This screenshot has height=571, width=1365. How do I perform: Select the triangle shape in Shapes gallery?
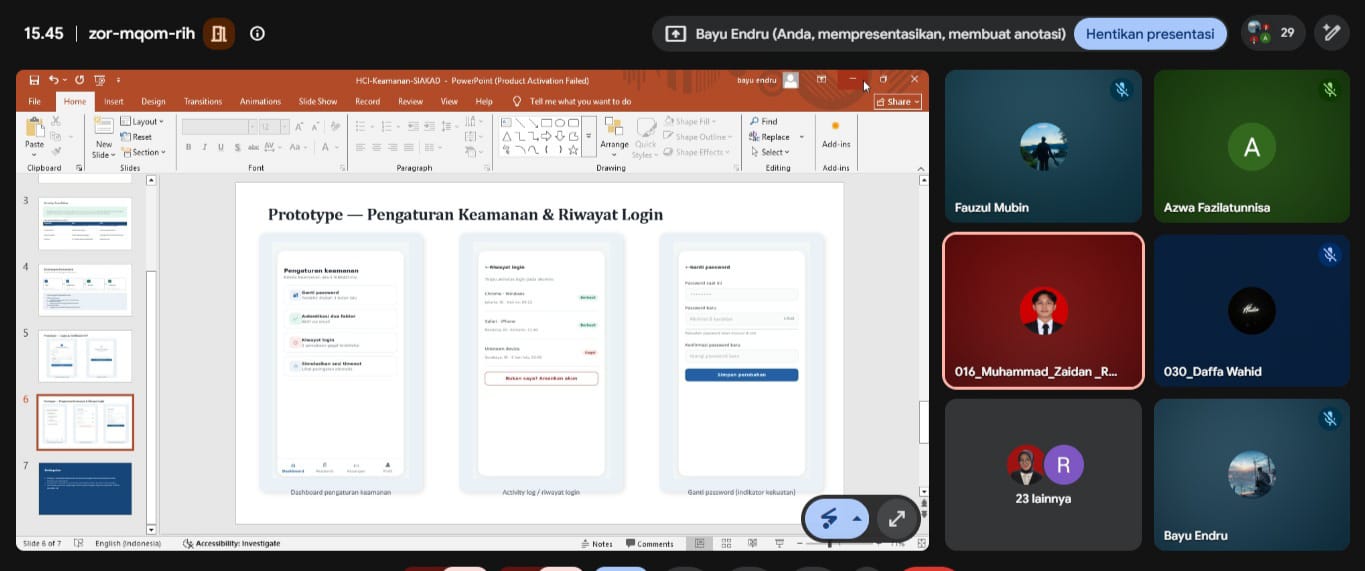pos(507,136)
